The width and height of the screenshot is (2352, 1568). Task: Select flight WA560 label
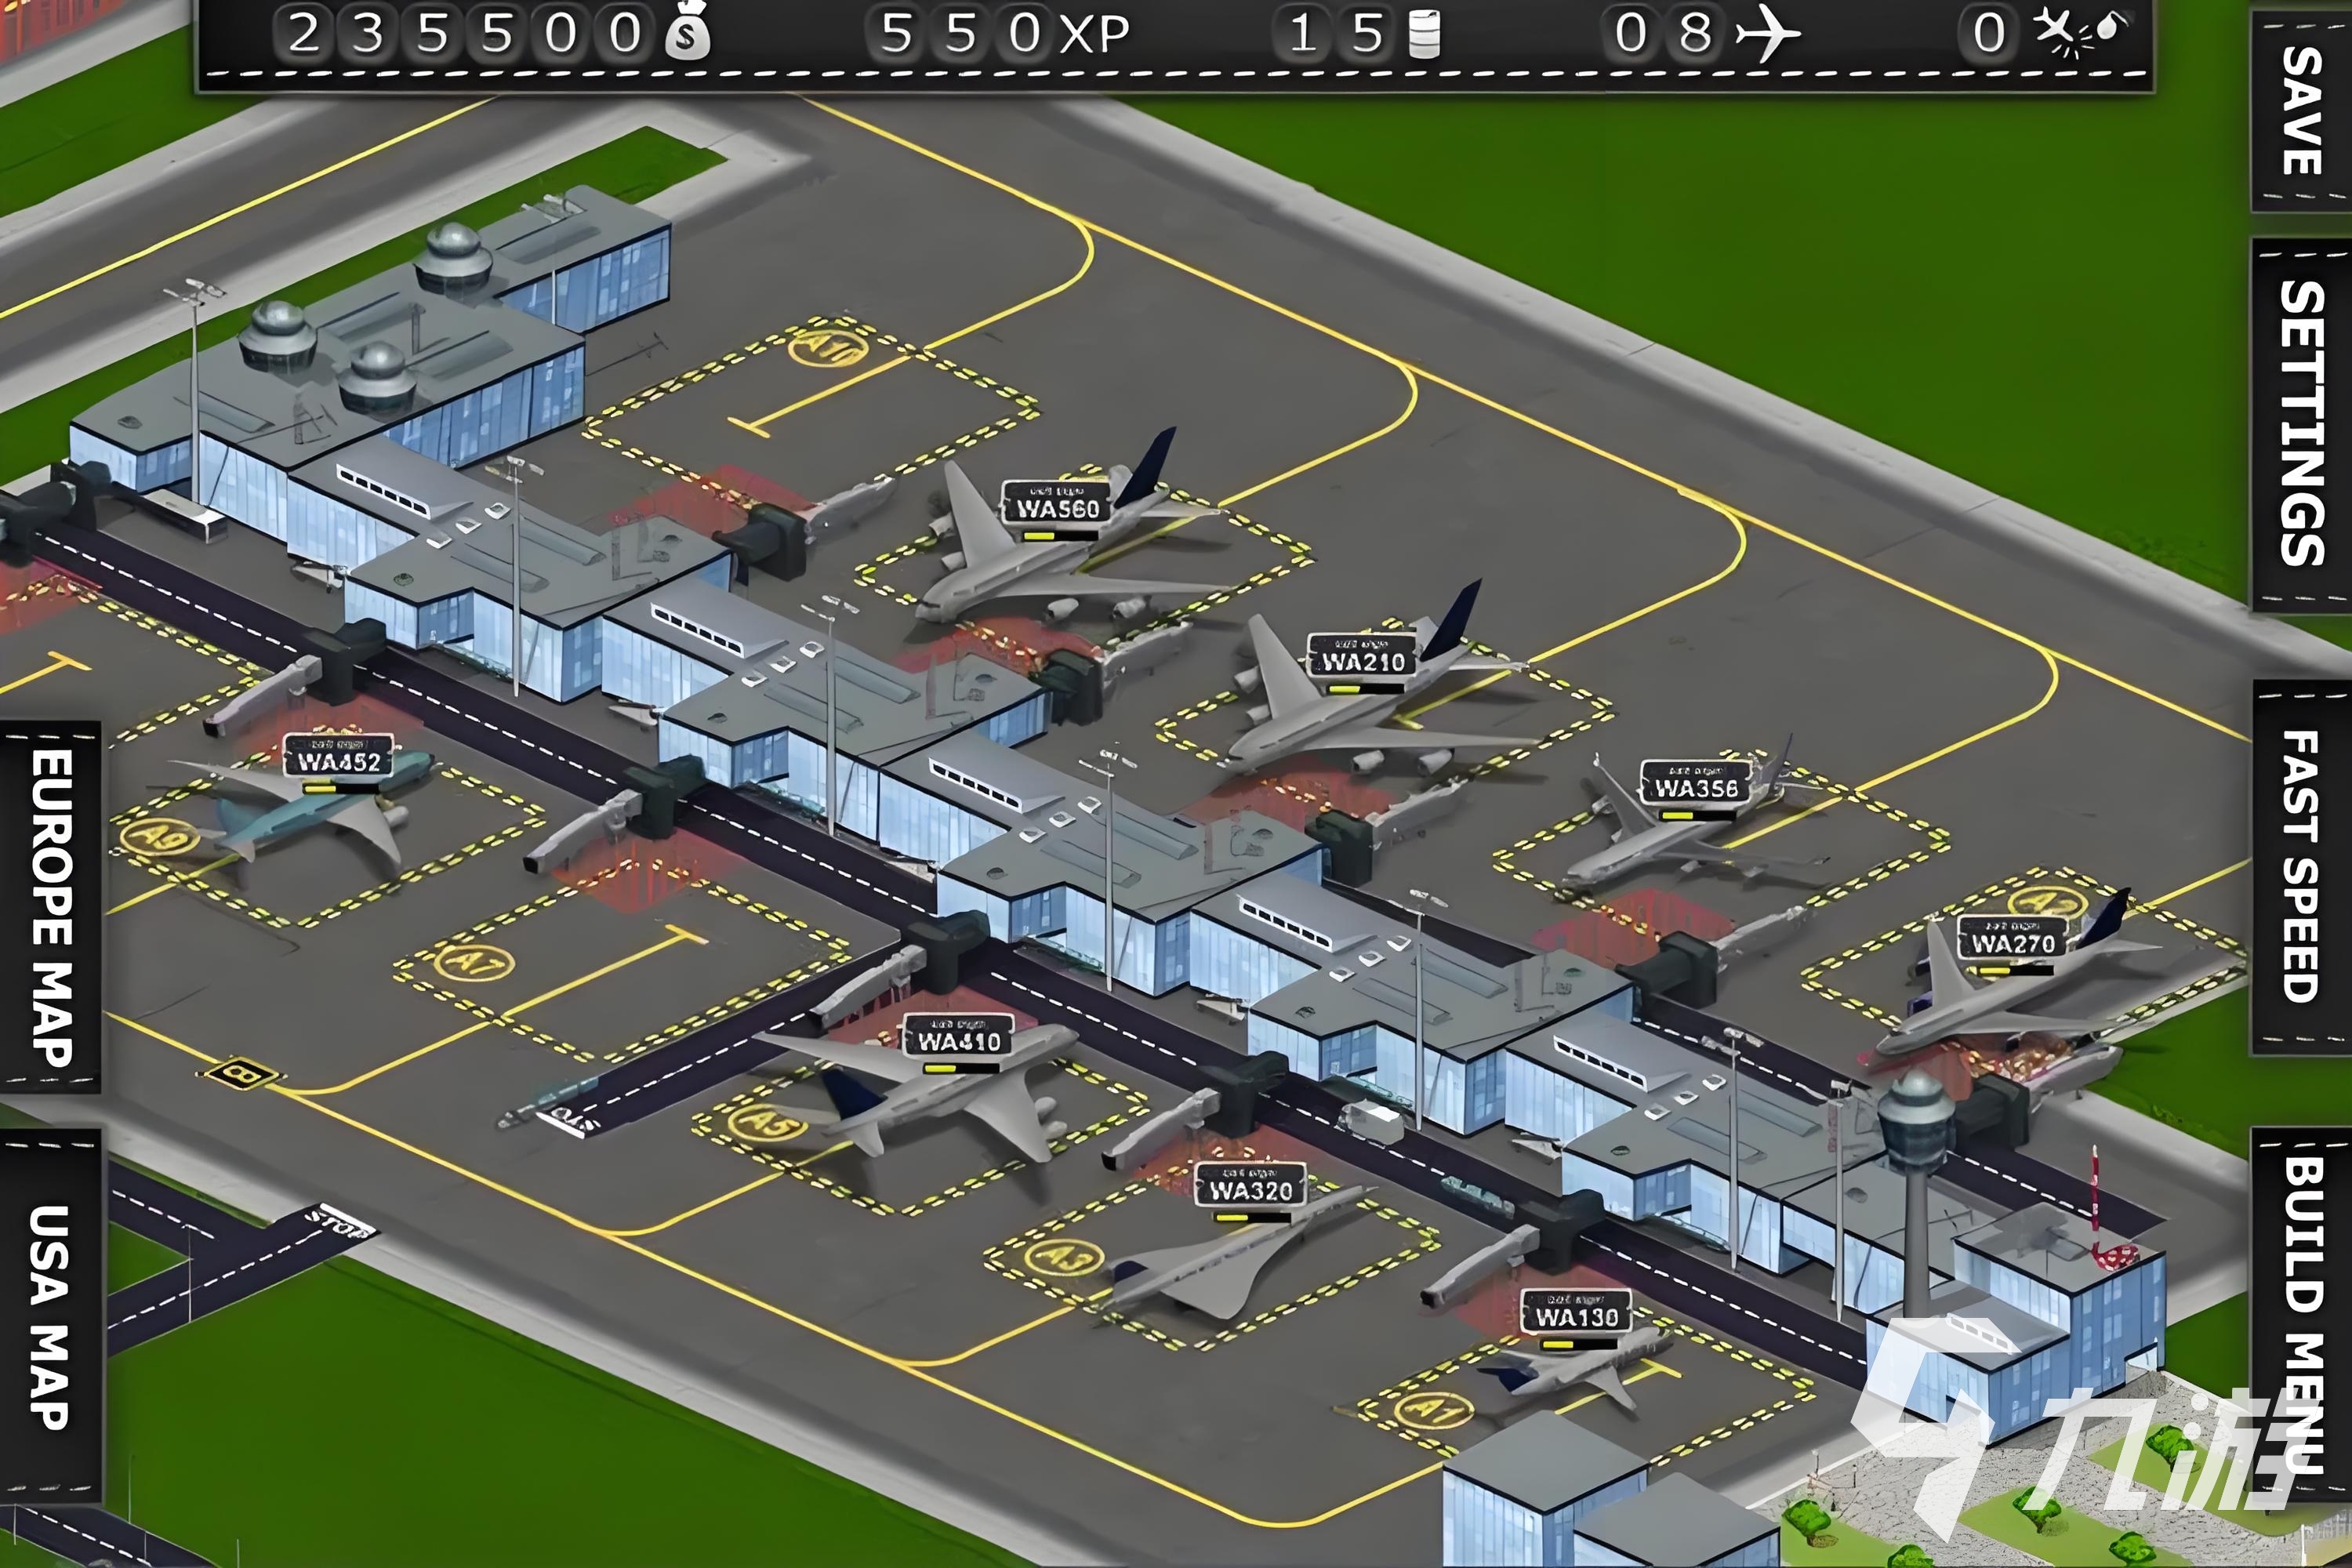click(1057, 504)
